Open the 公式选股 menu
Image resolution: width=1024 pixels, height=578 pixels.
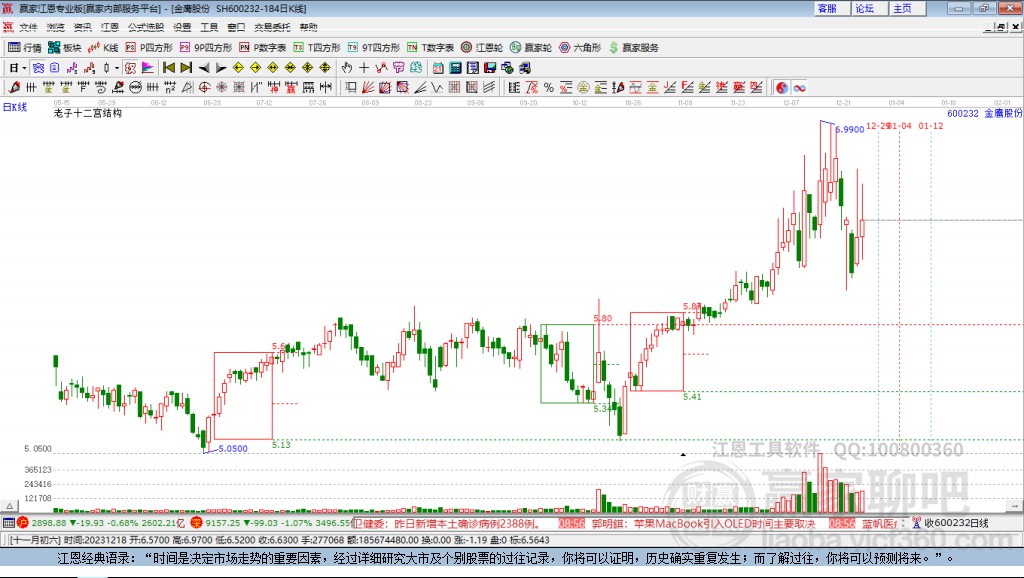[x=146, y=27]
